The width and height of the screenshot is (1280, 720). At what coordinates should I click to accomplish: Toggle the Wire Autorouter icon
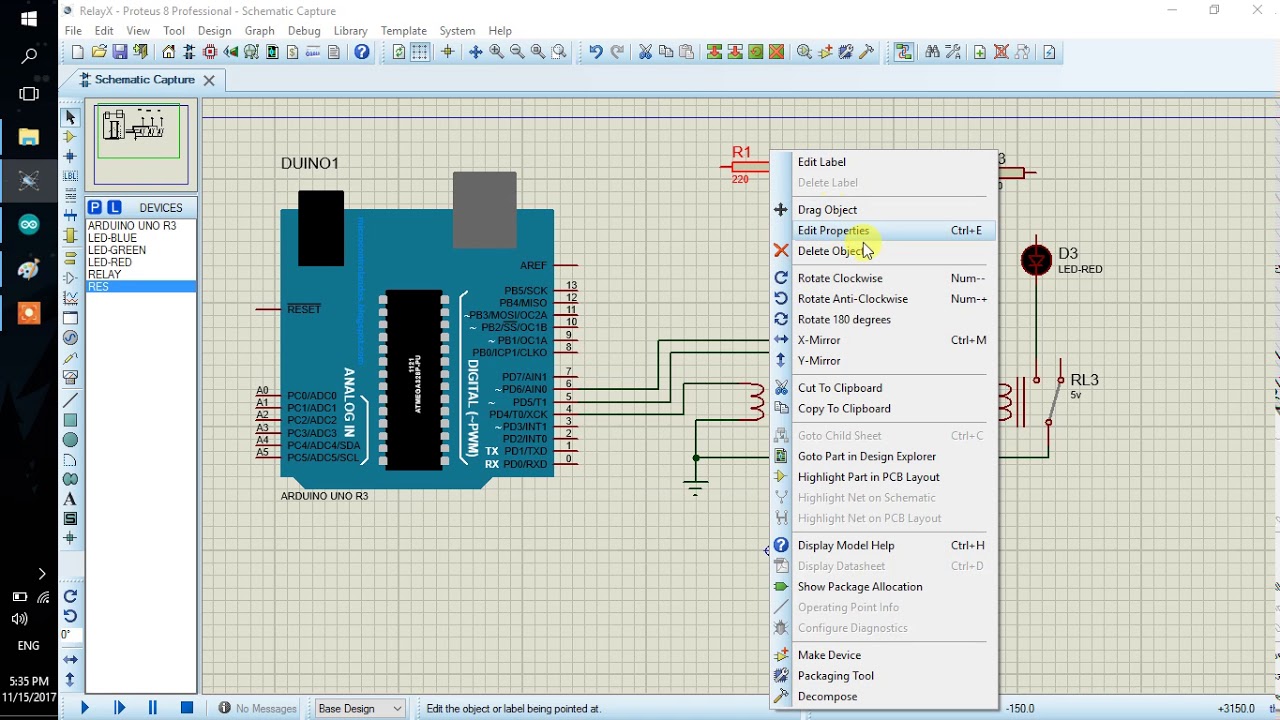coord(904,52)
